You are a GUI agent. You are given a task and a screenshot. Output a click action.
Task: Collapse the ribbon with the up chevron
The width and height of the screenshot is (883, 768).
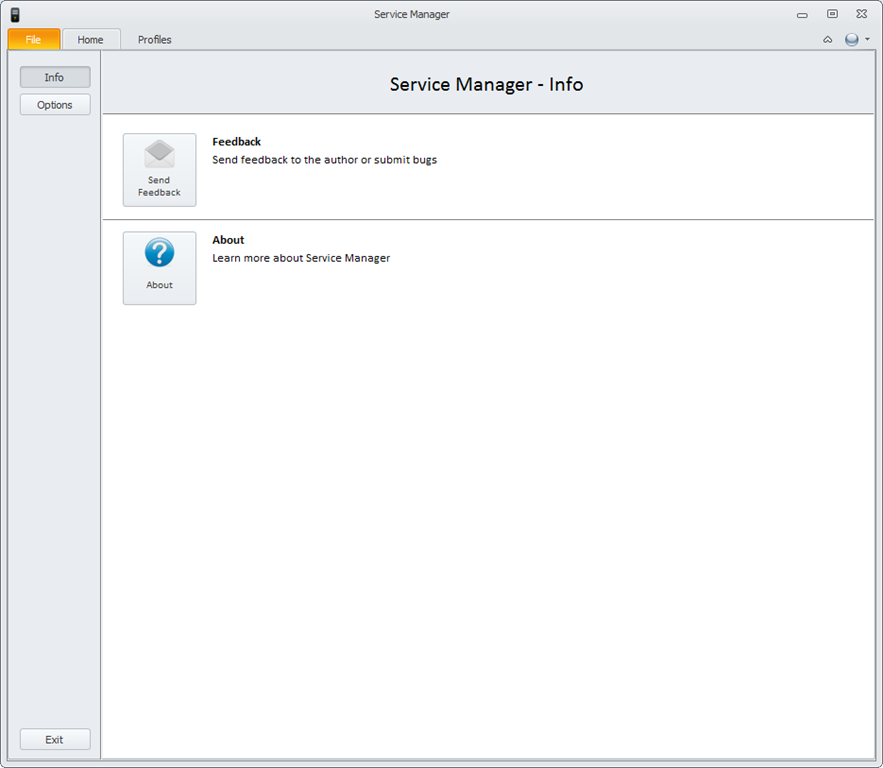(827, 39)
